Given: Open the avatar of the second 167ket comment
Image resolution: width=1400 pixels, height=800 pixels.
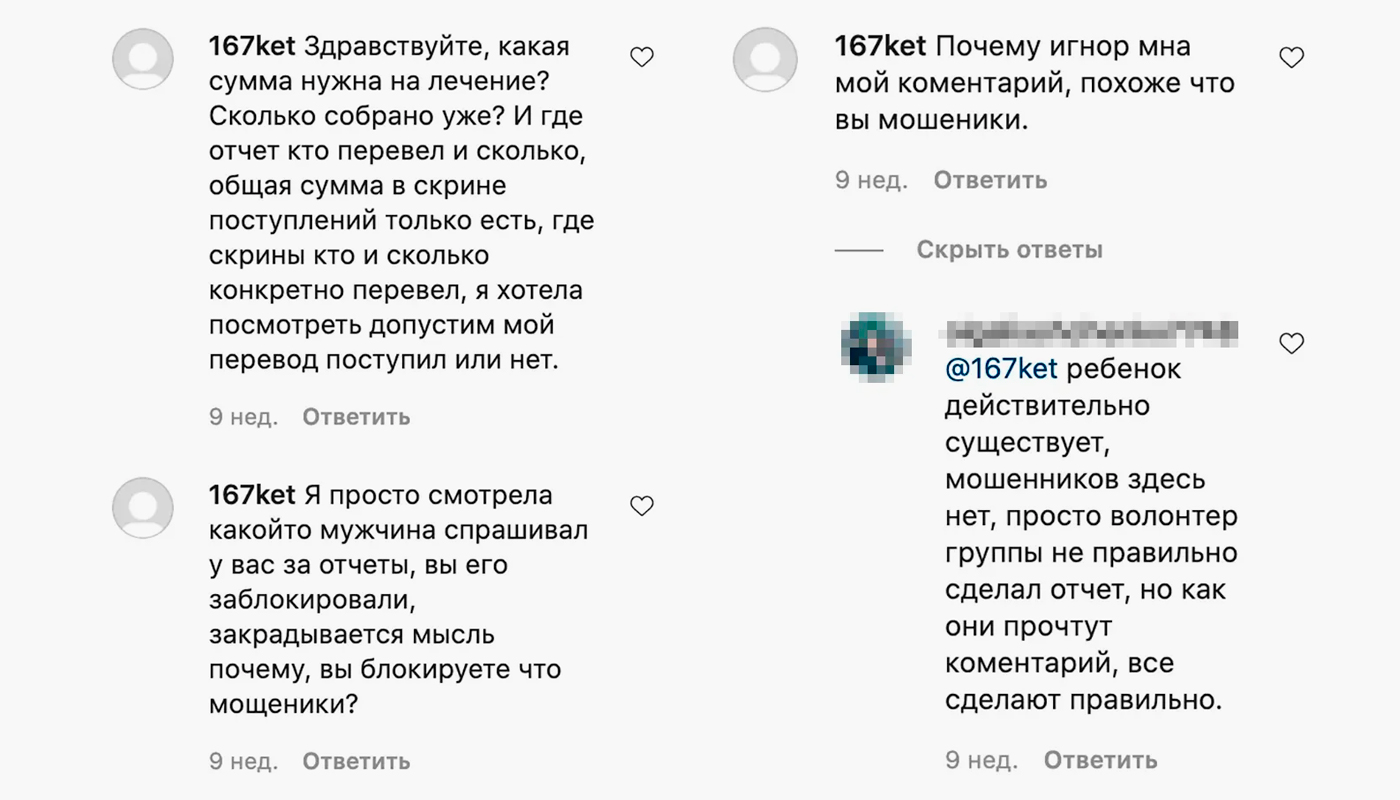Looking at the screenshot, I should tap(143, 507).
